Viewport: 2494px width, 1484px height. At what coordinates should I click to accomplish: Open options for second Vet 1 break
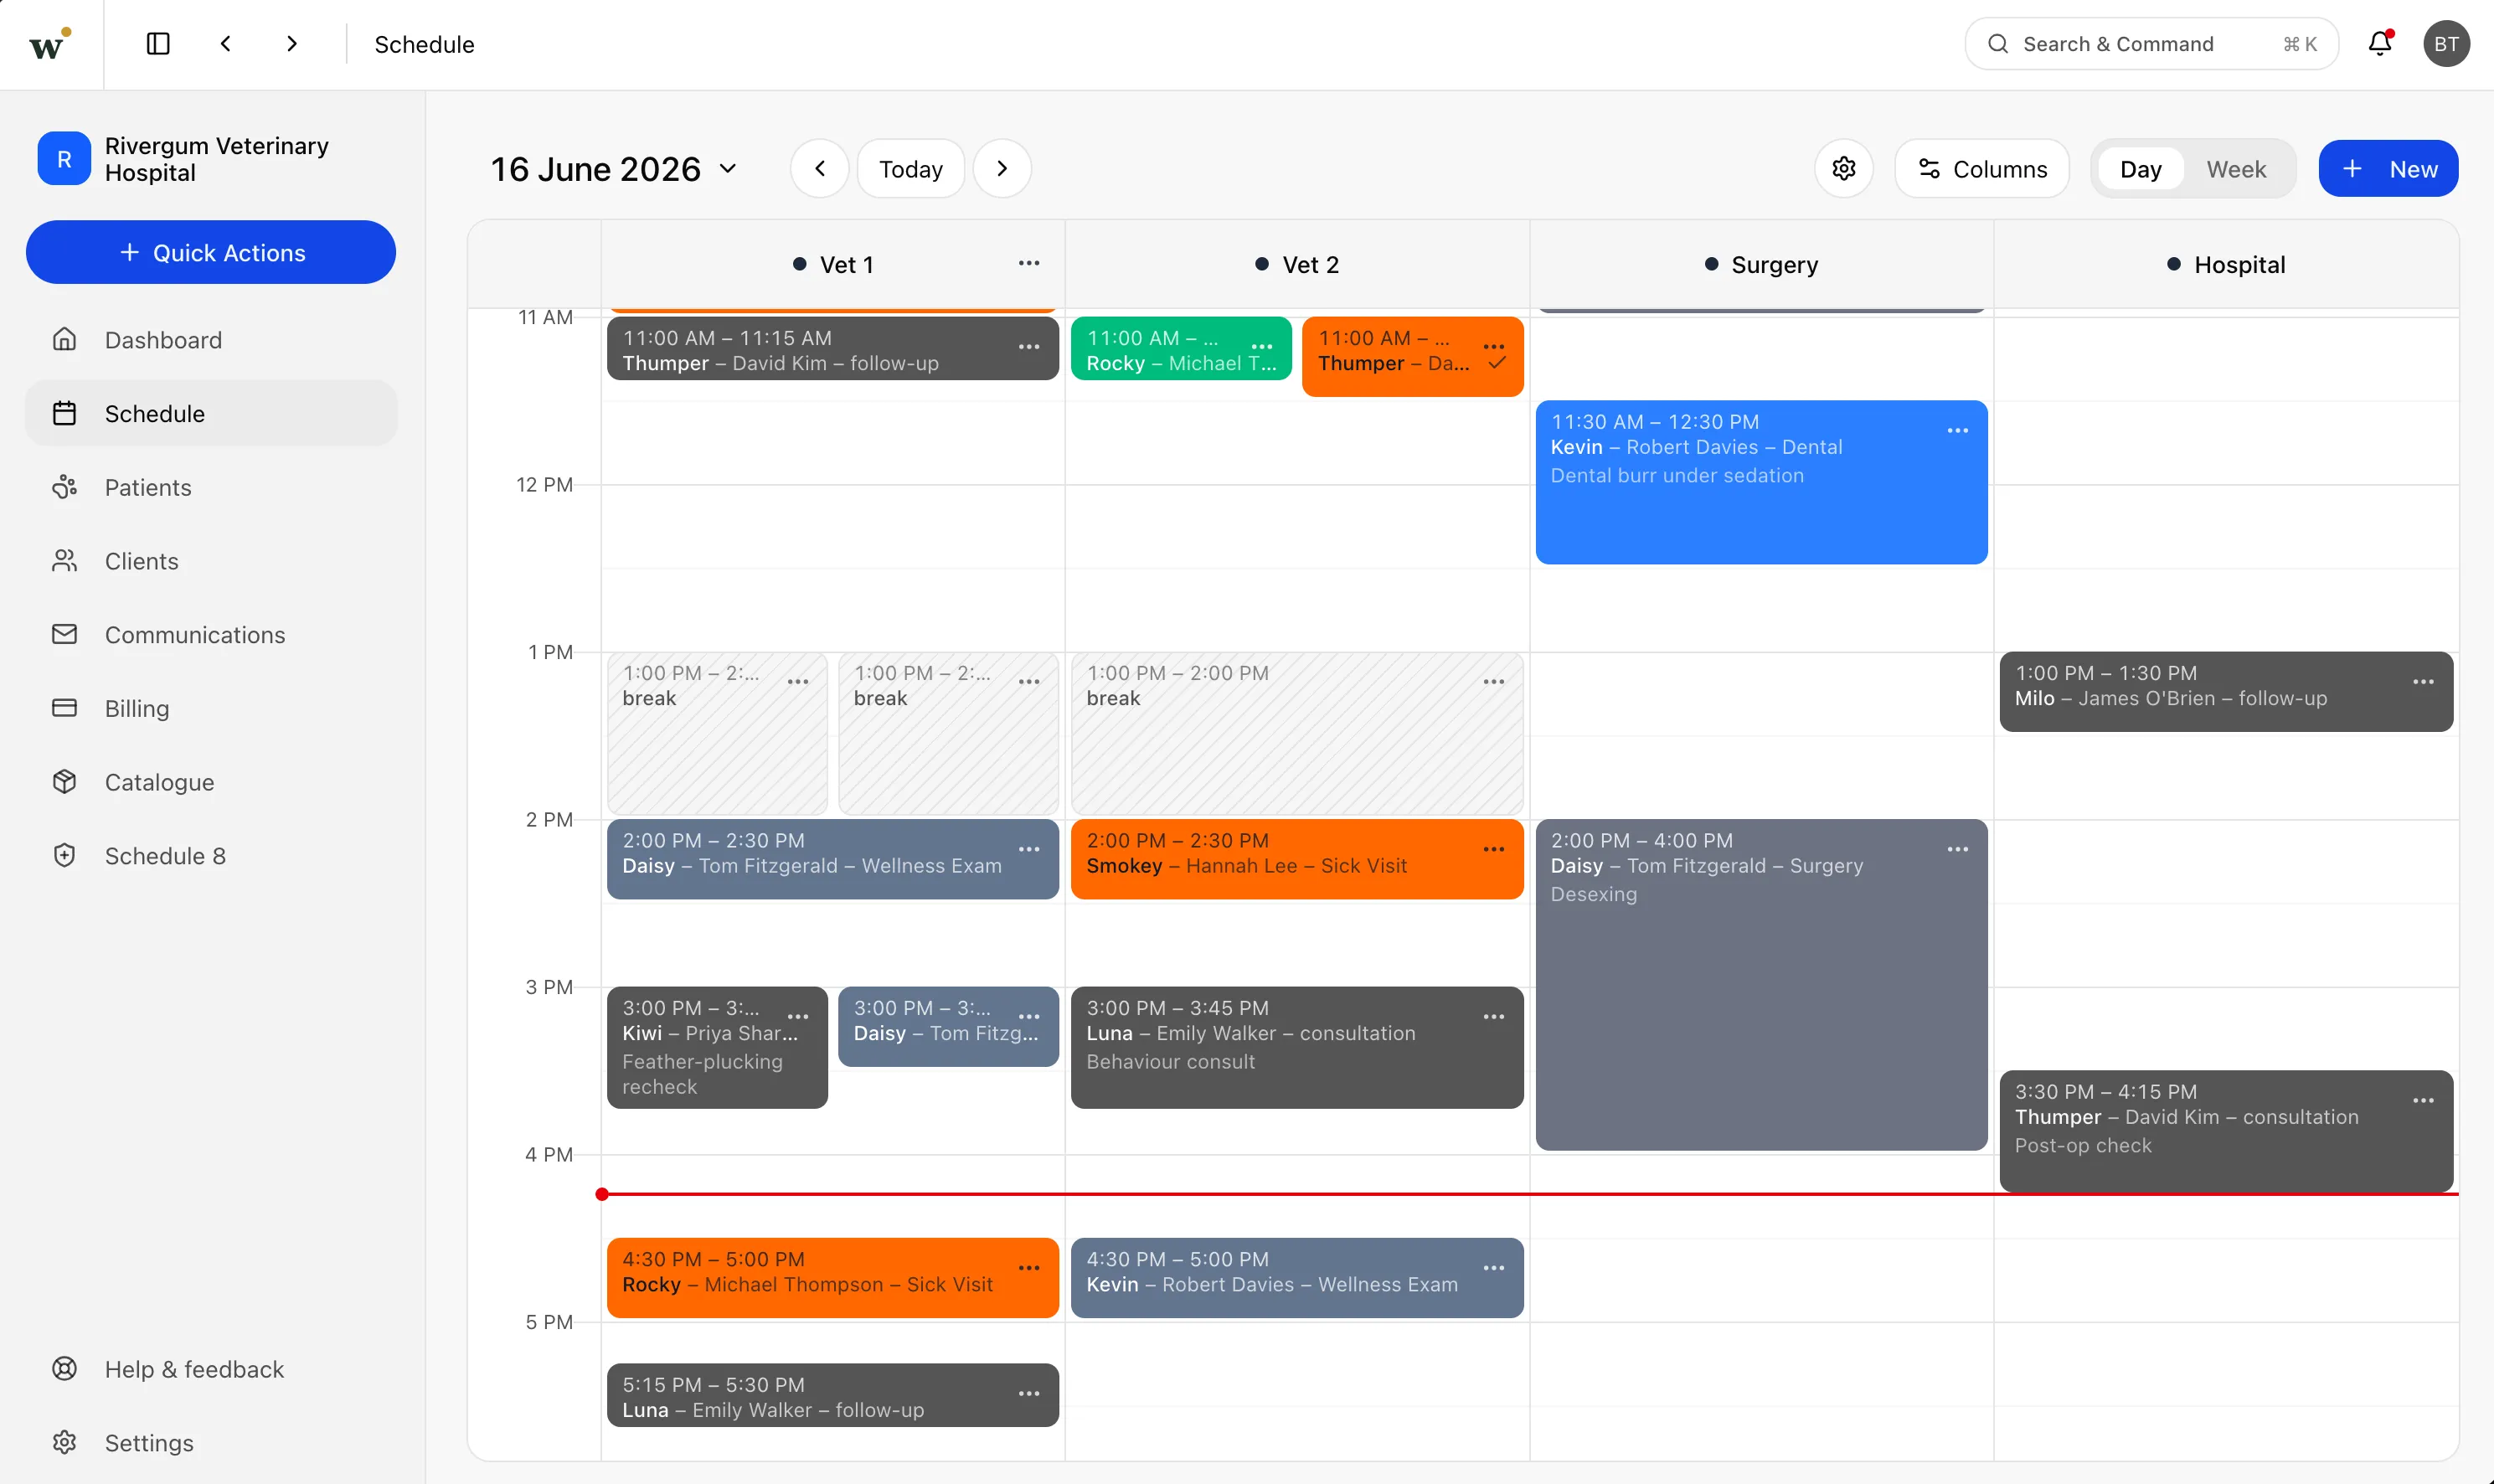[x=1029, y=682]
